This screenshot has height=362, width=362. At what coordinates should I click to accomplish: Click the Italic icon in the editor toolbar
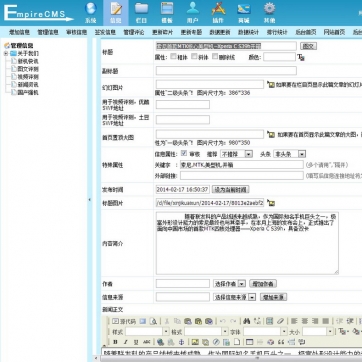click(x=125, y=342)
